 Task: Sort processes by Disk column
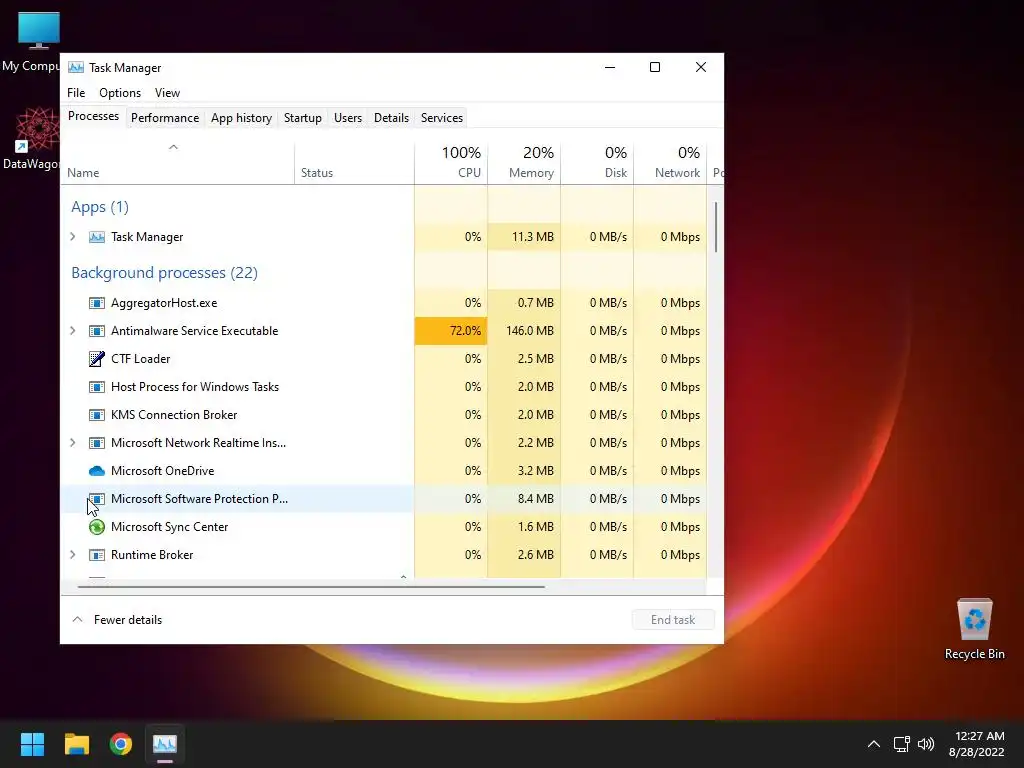(x=597, y=163)
